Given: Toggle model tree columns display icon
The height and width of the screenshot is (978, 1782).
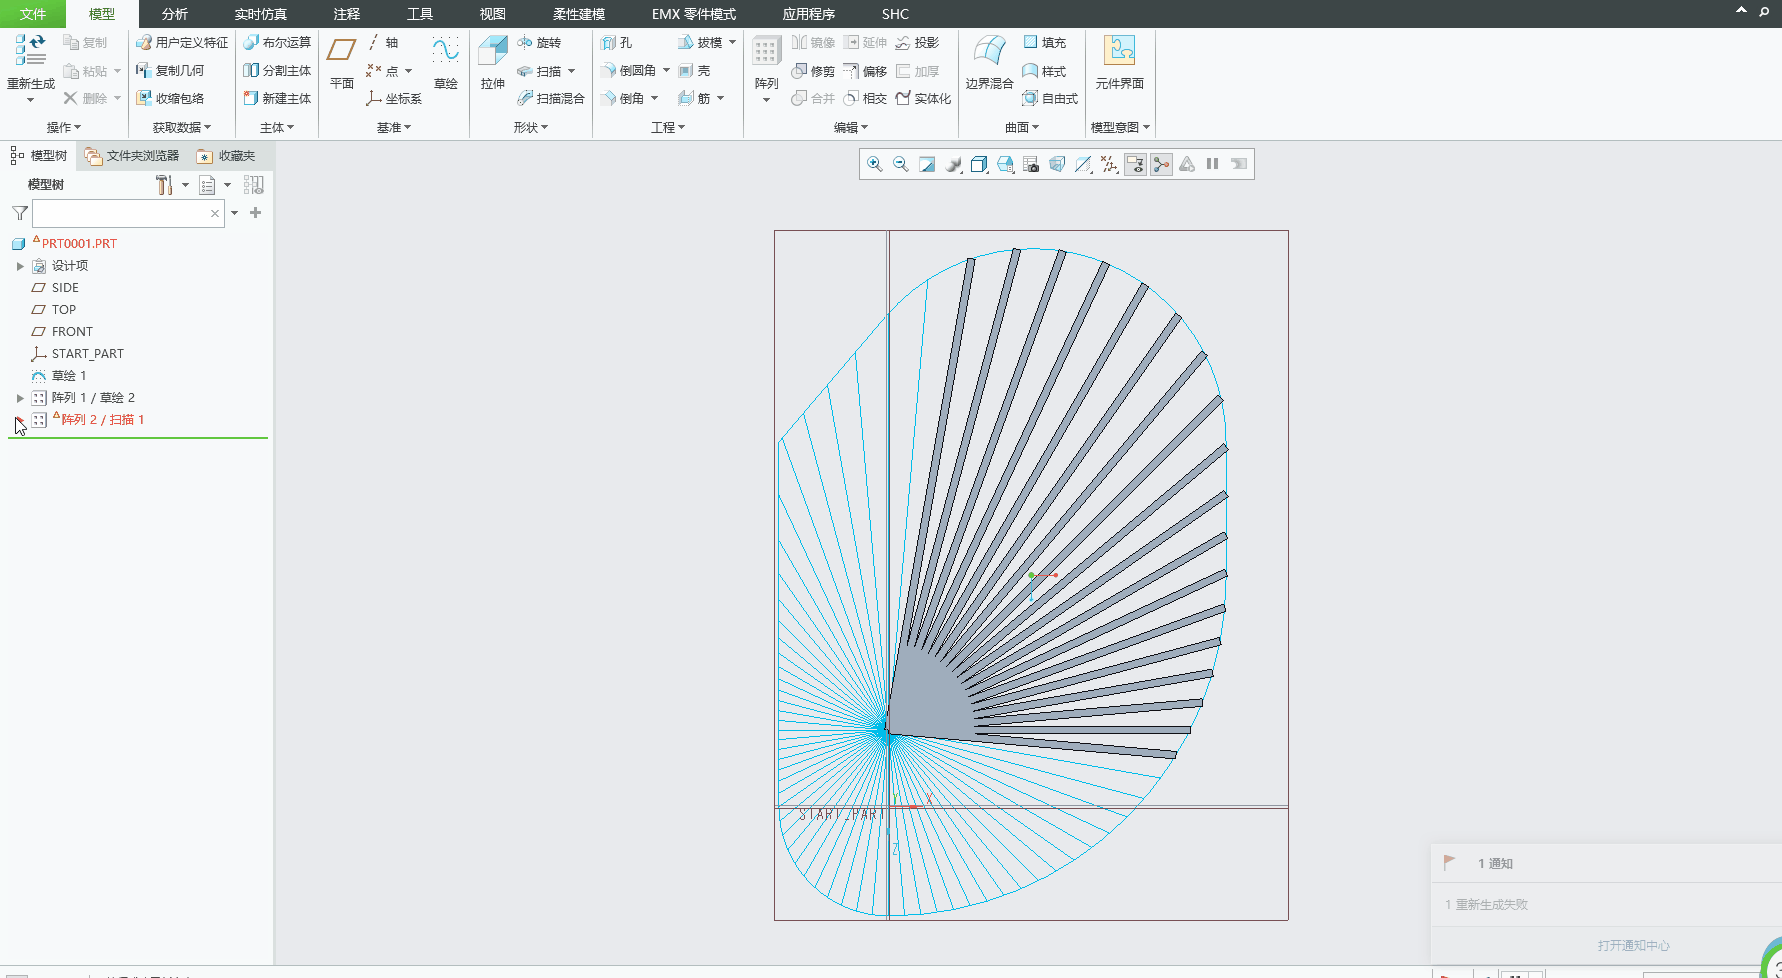Looking at the screenshot, I should pos(253,185).
